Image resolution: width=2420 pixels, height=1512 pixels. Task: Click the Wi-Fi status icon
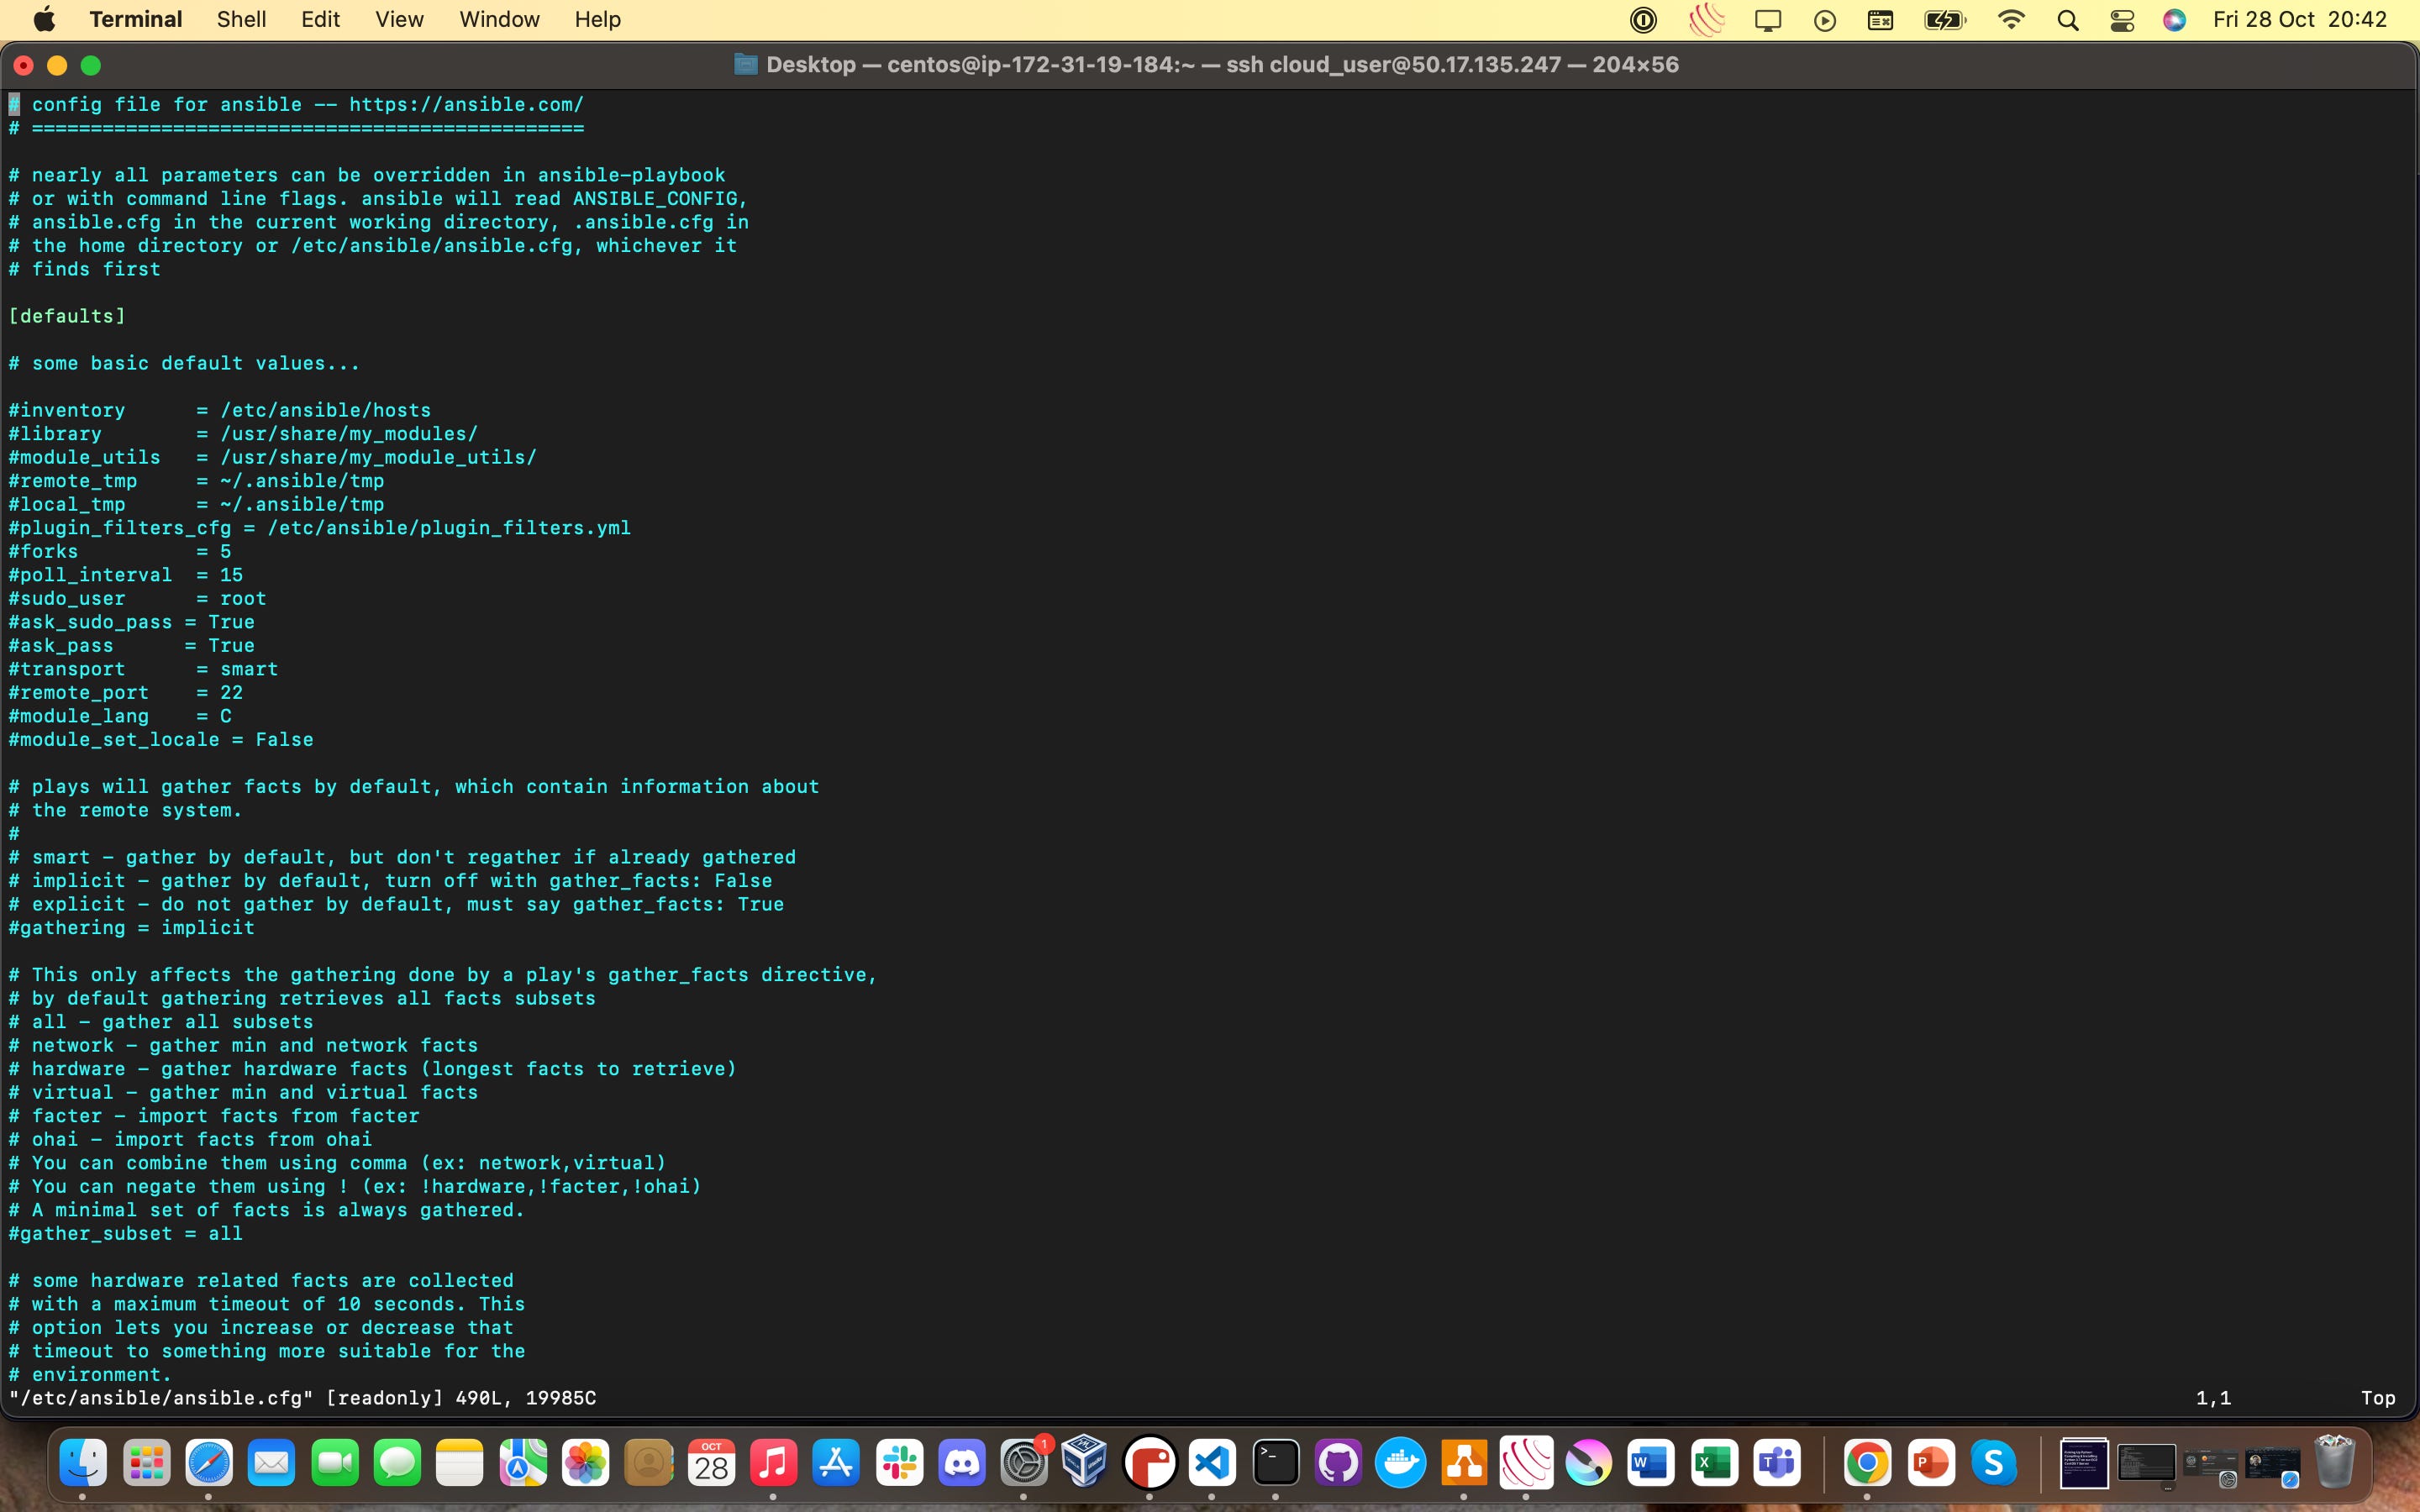(2011, 20)
